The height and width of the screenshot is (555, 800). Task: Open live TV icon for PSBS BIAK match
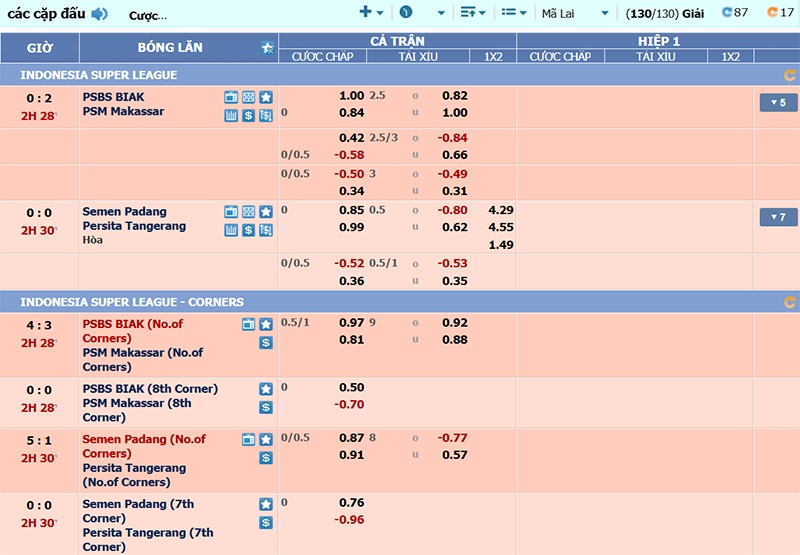231,97
